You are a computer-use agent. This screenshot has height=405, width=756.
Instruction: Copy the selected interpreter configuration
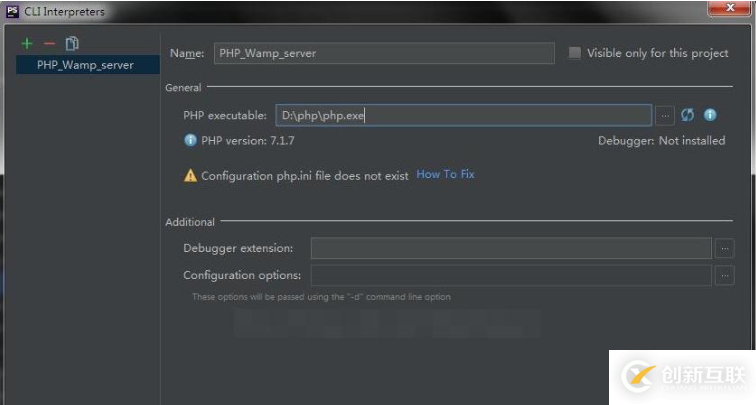72,43
